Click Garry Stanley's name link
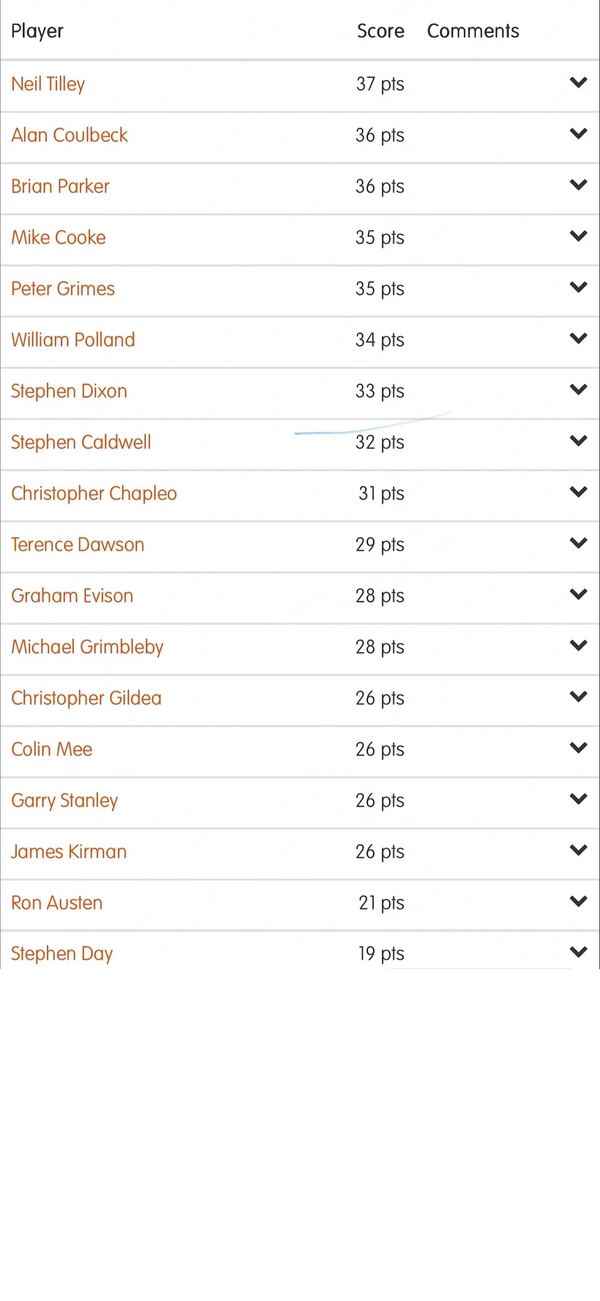The width and height of the screenshot is (600, 1301). 64,800
